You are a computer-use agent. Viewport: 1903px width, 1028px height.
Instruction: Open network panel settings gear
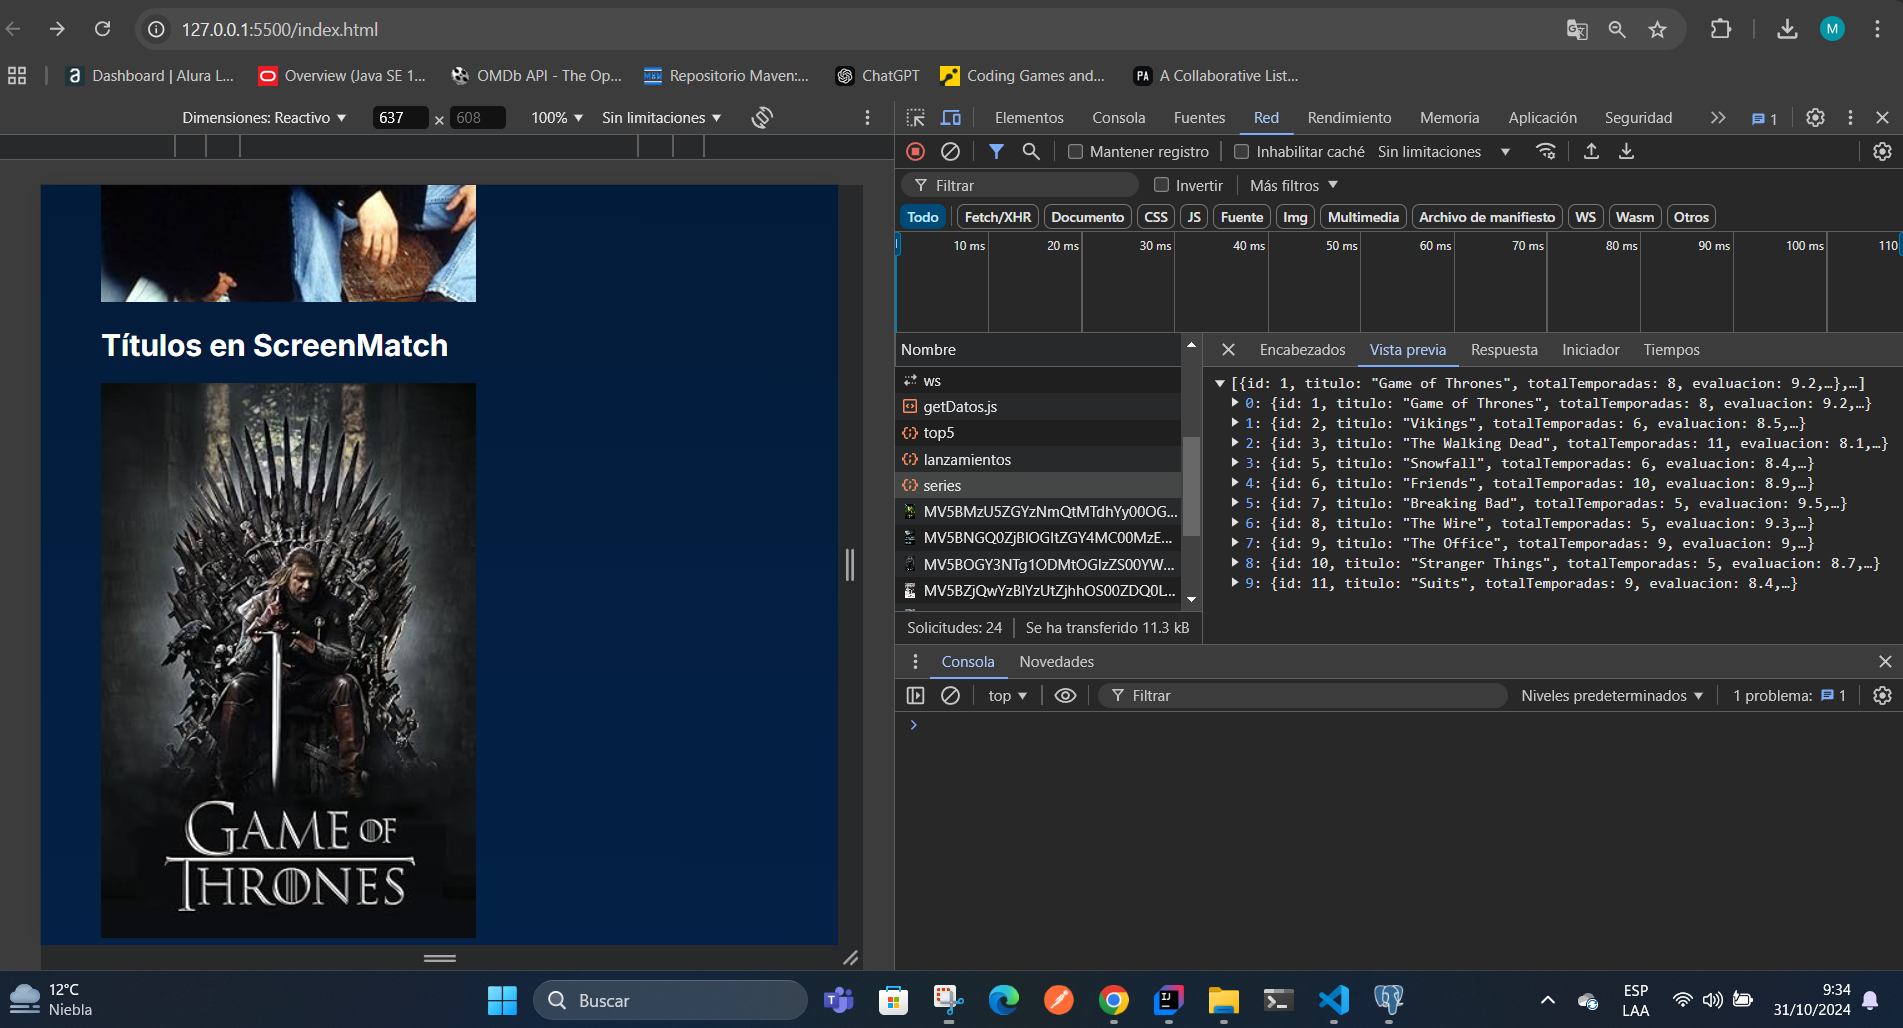[1882, 151]
